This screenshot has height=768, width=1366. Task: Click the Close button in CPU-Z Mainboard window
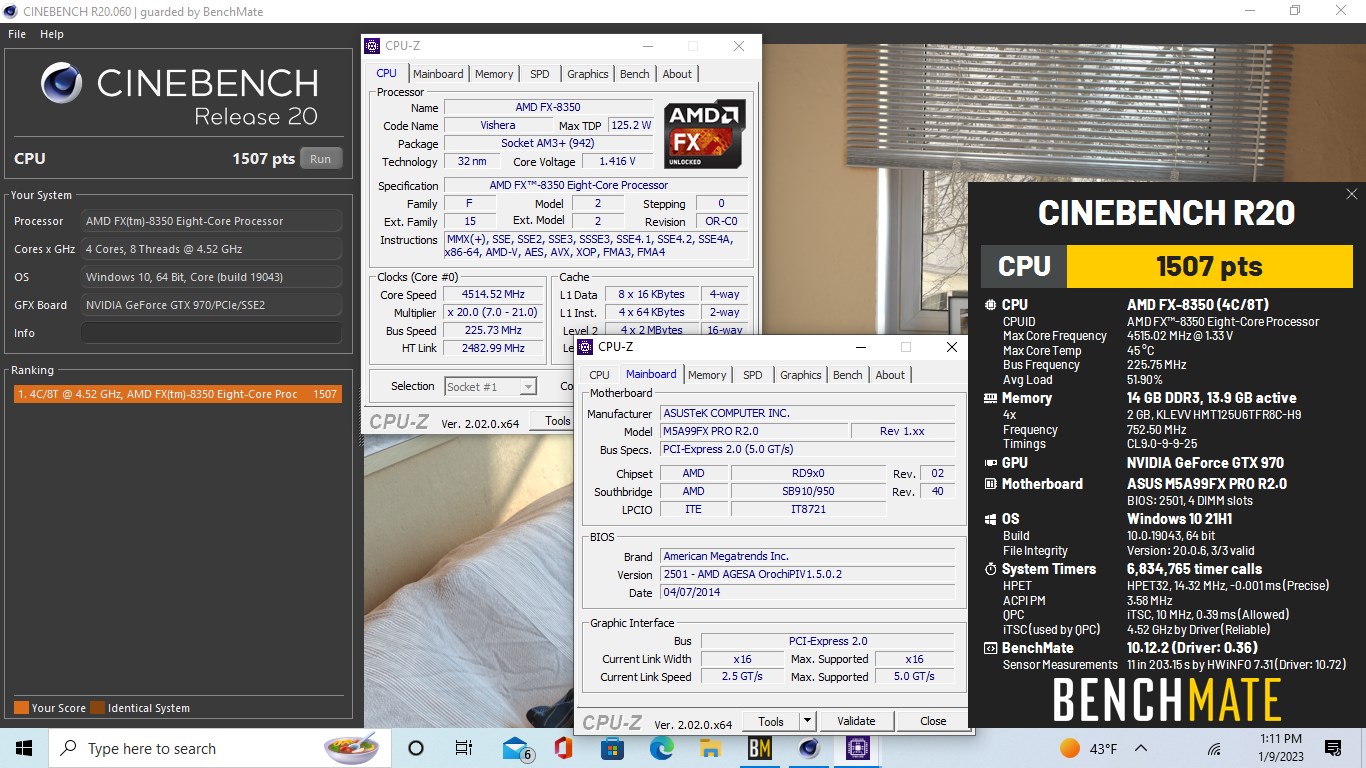933,721
